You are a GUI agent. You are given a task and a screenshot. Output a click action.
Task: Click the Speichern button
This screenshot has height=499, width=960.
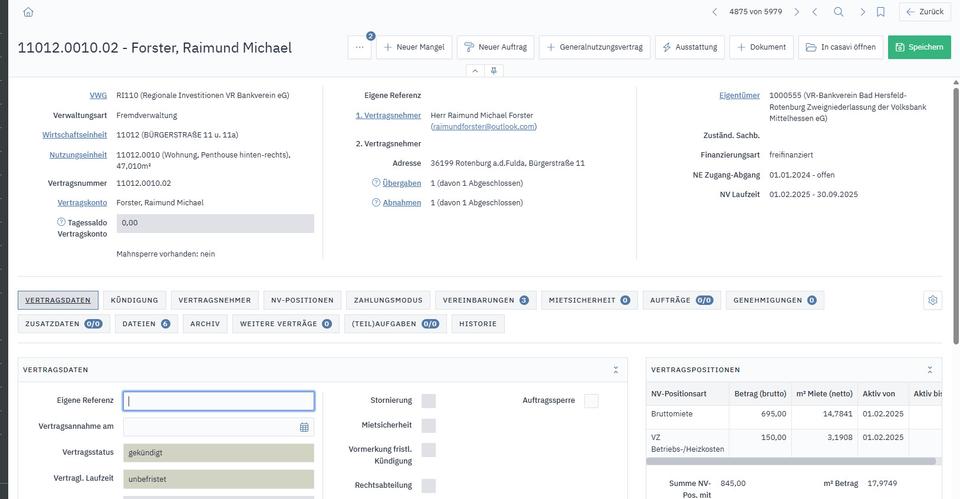919,47
